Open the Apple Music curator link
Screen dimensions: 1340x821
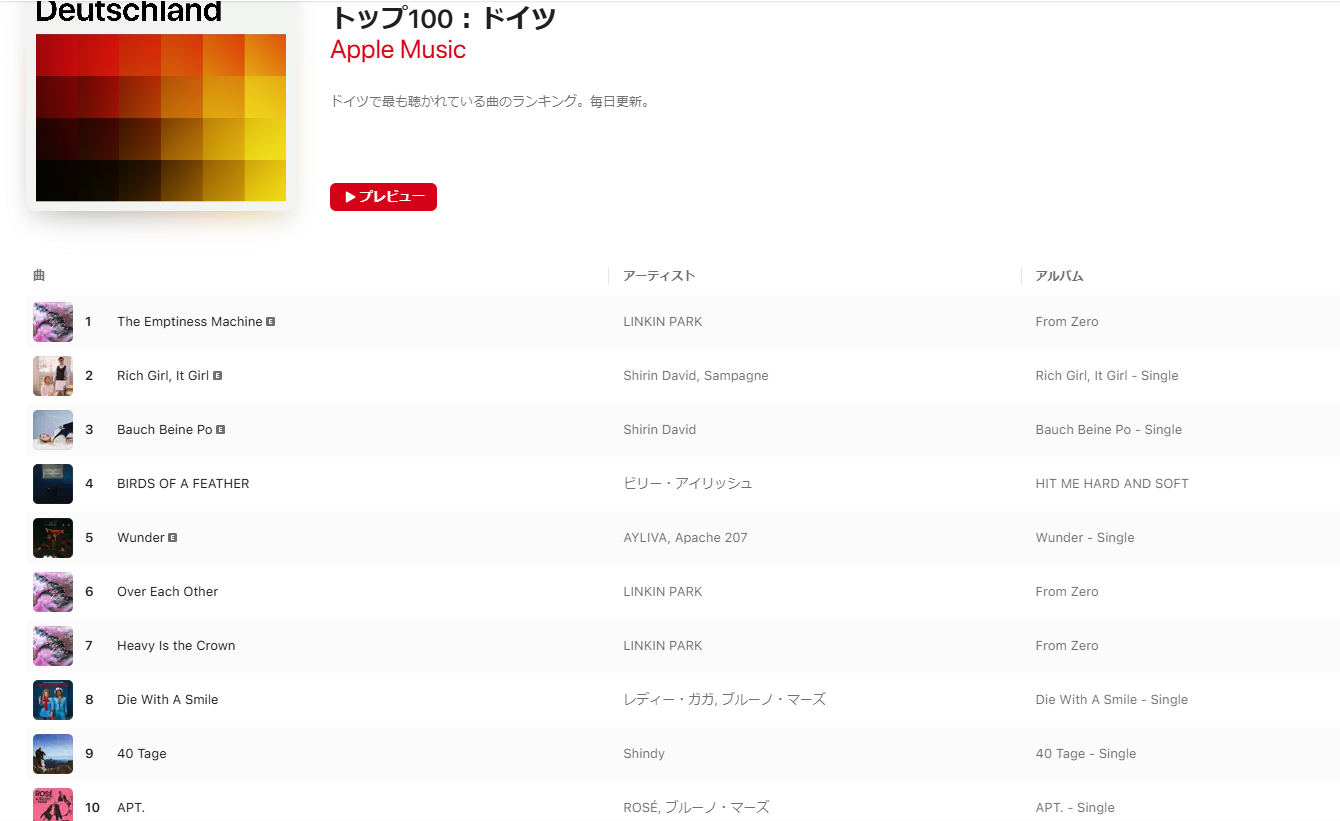(398, 50)
